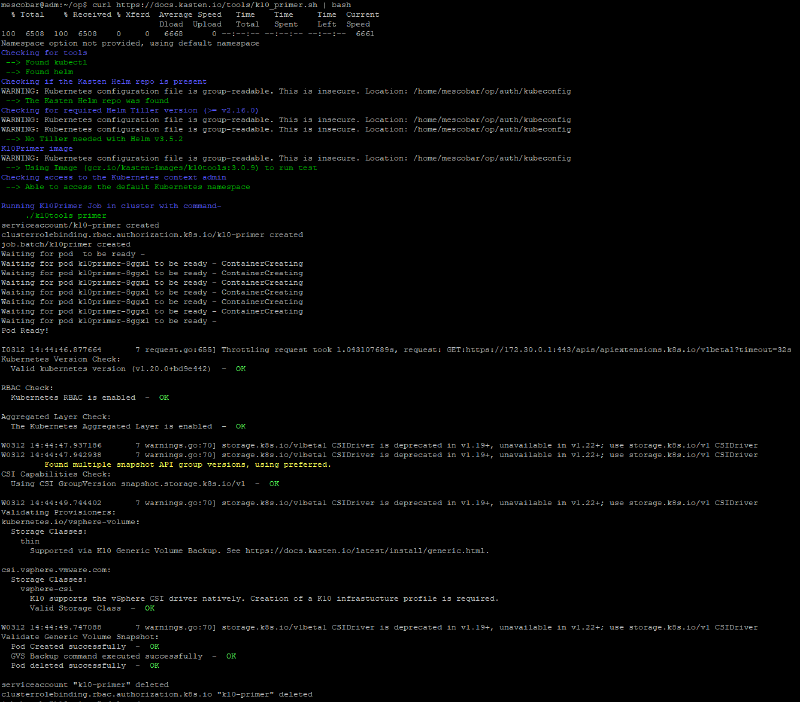Select the curl progress values row starting '100 6508'
Viewport: 800px width, 702px height.
coord(188,34)
